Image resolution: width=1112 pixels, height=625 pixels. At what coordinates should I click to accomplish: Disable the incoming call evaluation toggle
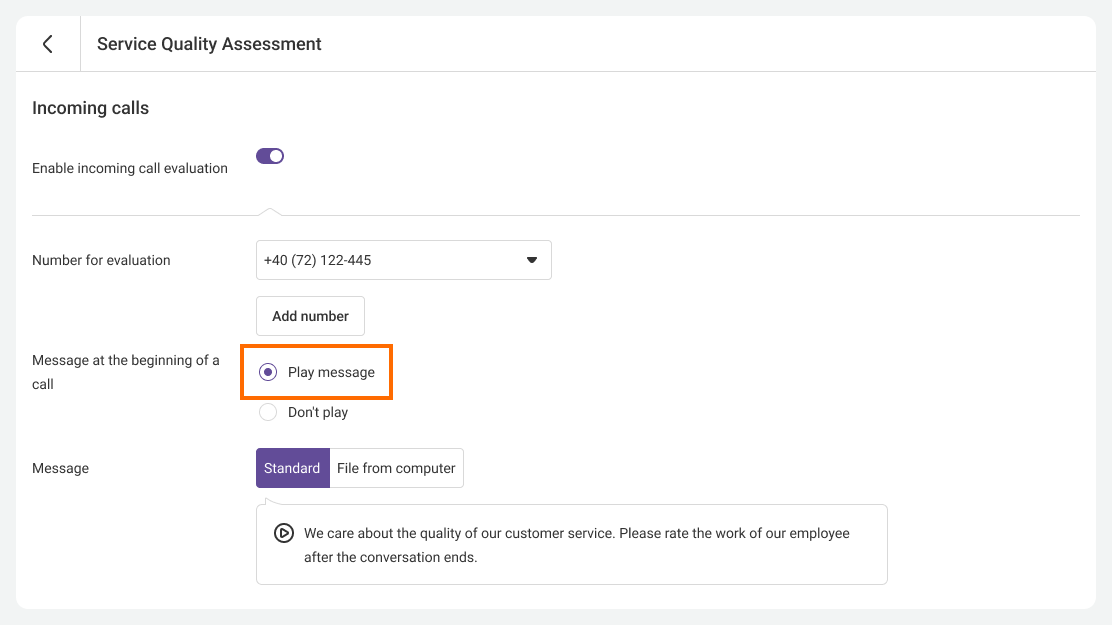(270, 156)
